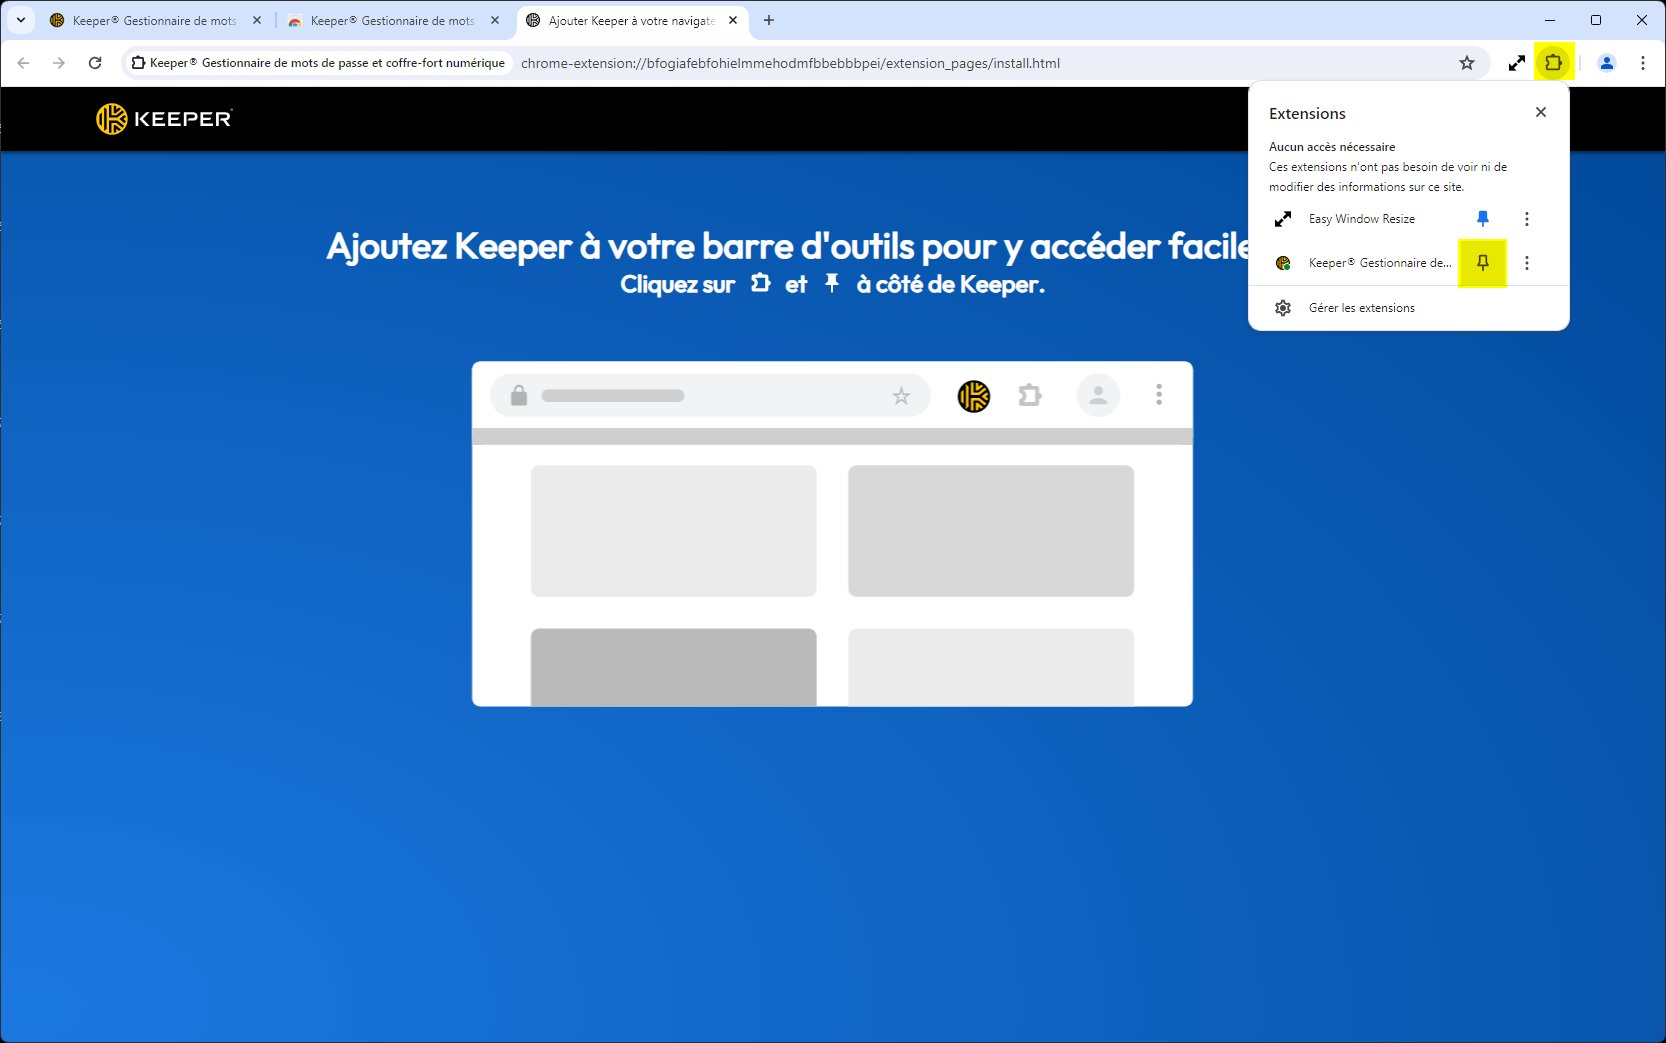Open a new tab with plus button

tap(769, 20)
